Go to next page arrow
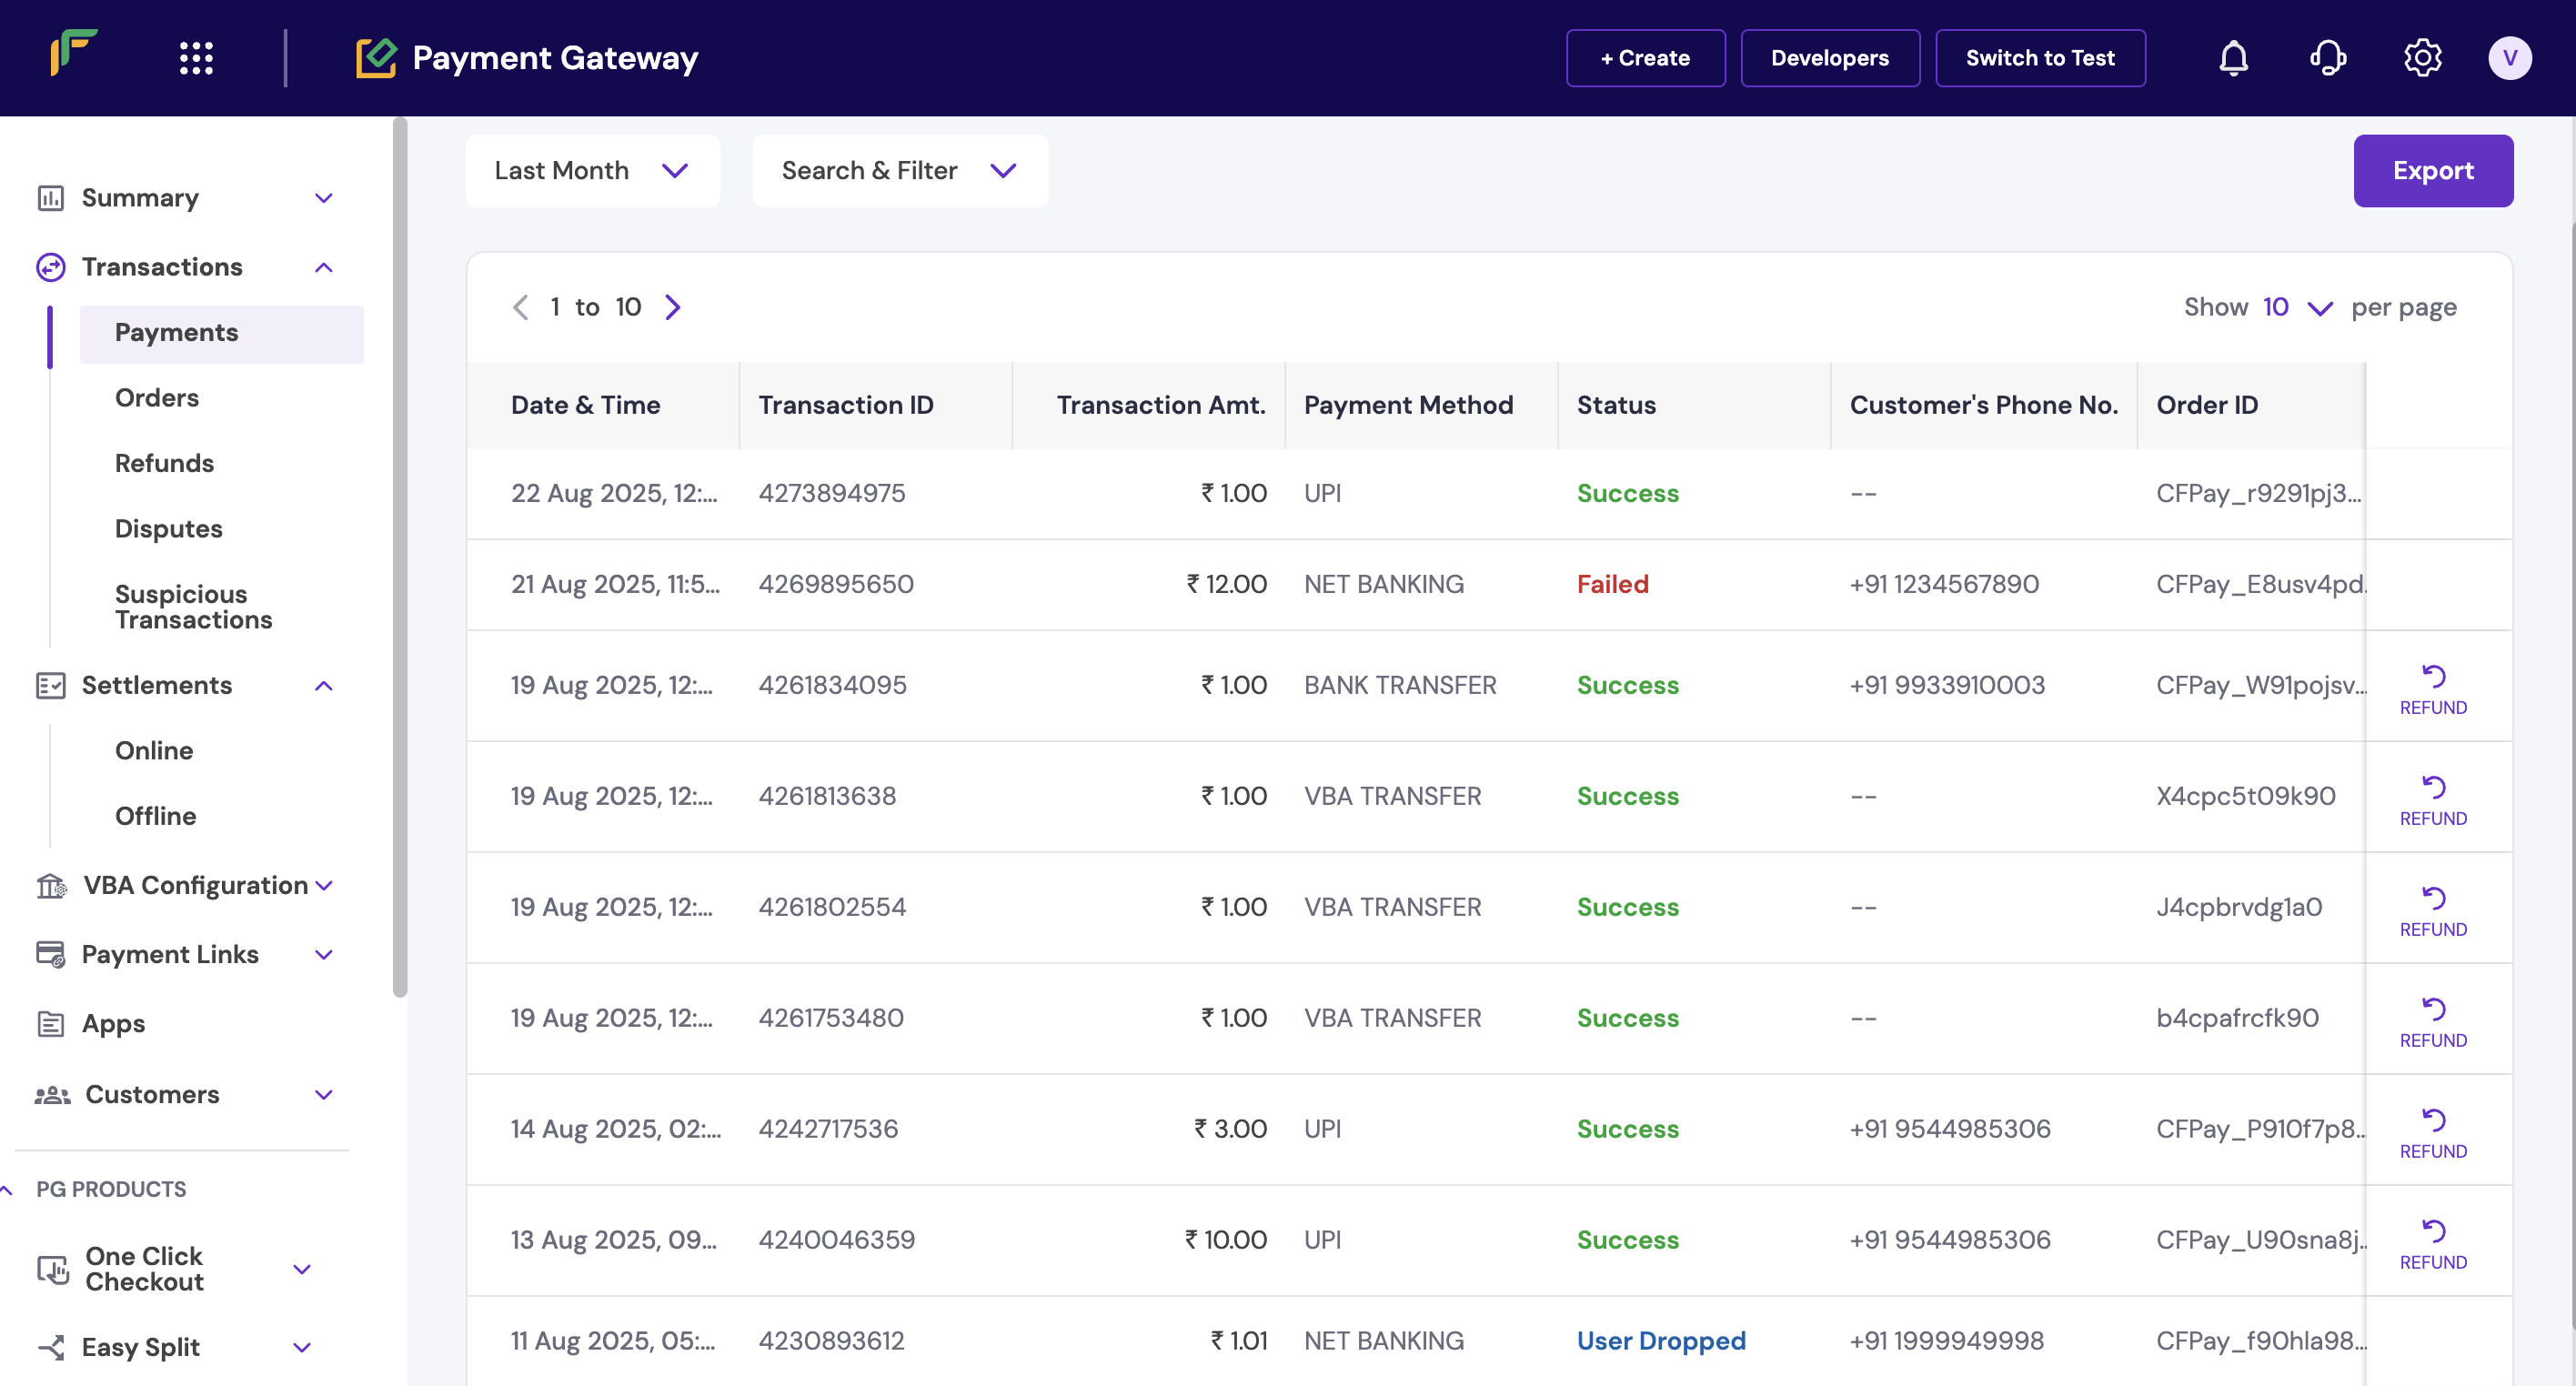Image resolution: width=2576 pixels, height=1386 pixels. [673, 307]
